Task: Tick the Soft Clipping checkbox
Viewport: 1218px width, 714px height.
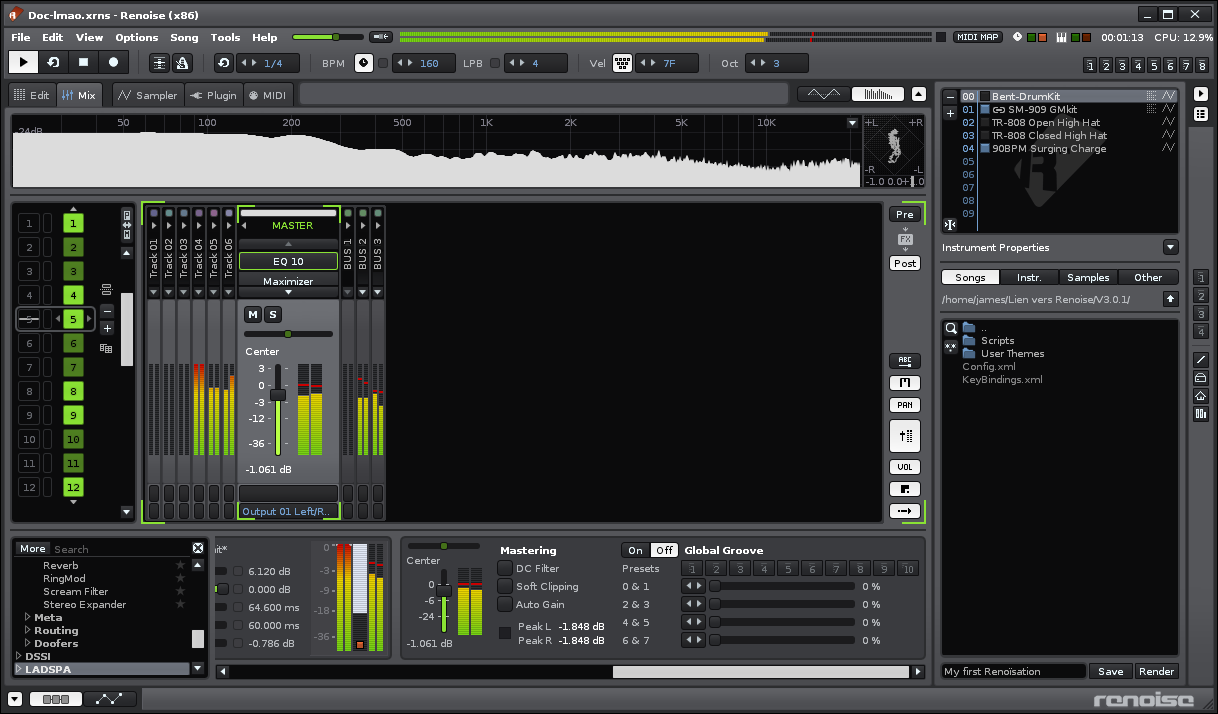Action: pyautogui.click(x=505, y=587)
